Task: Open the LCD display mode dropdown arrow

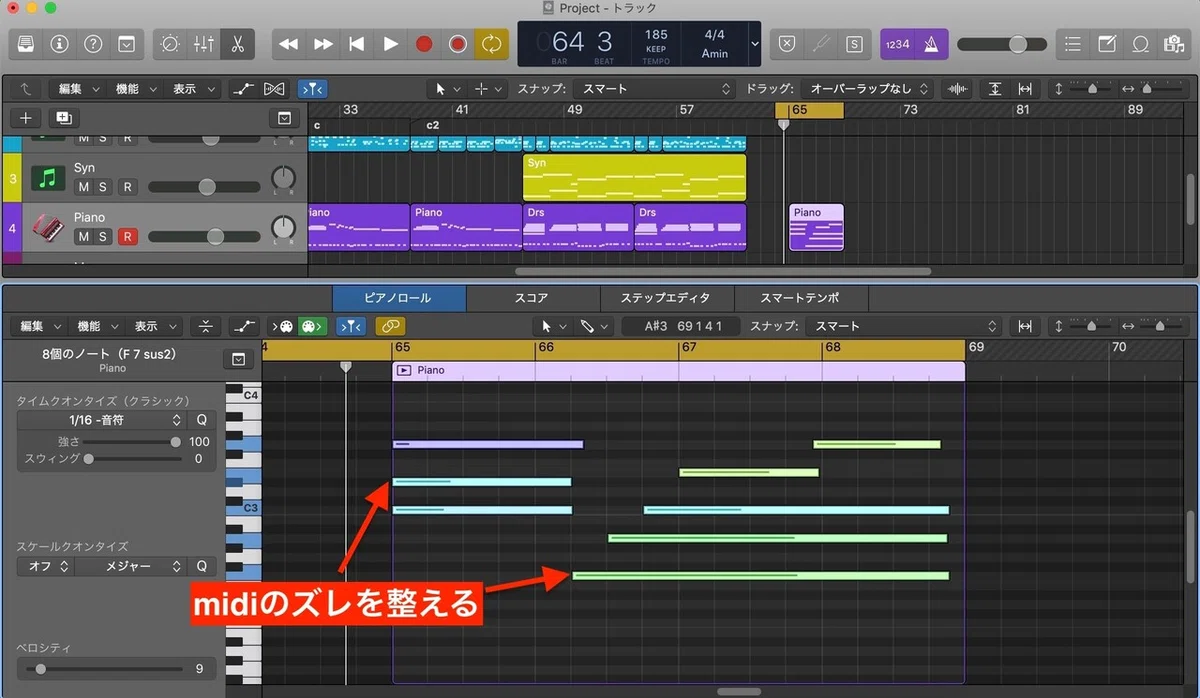Action: 754,44
